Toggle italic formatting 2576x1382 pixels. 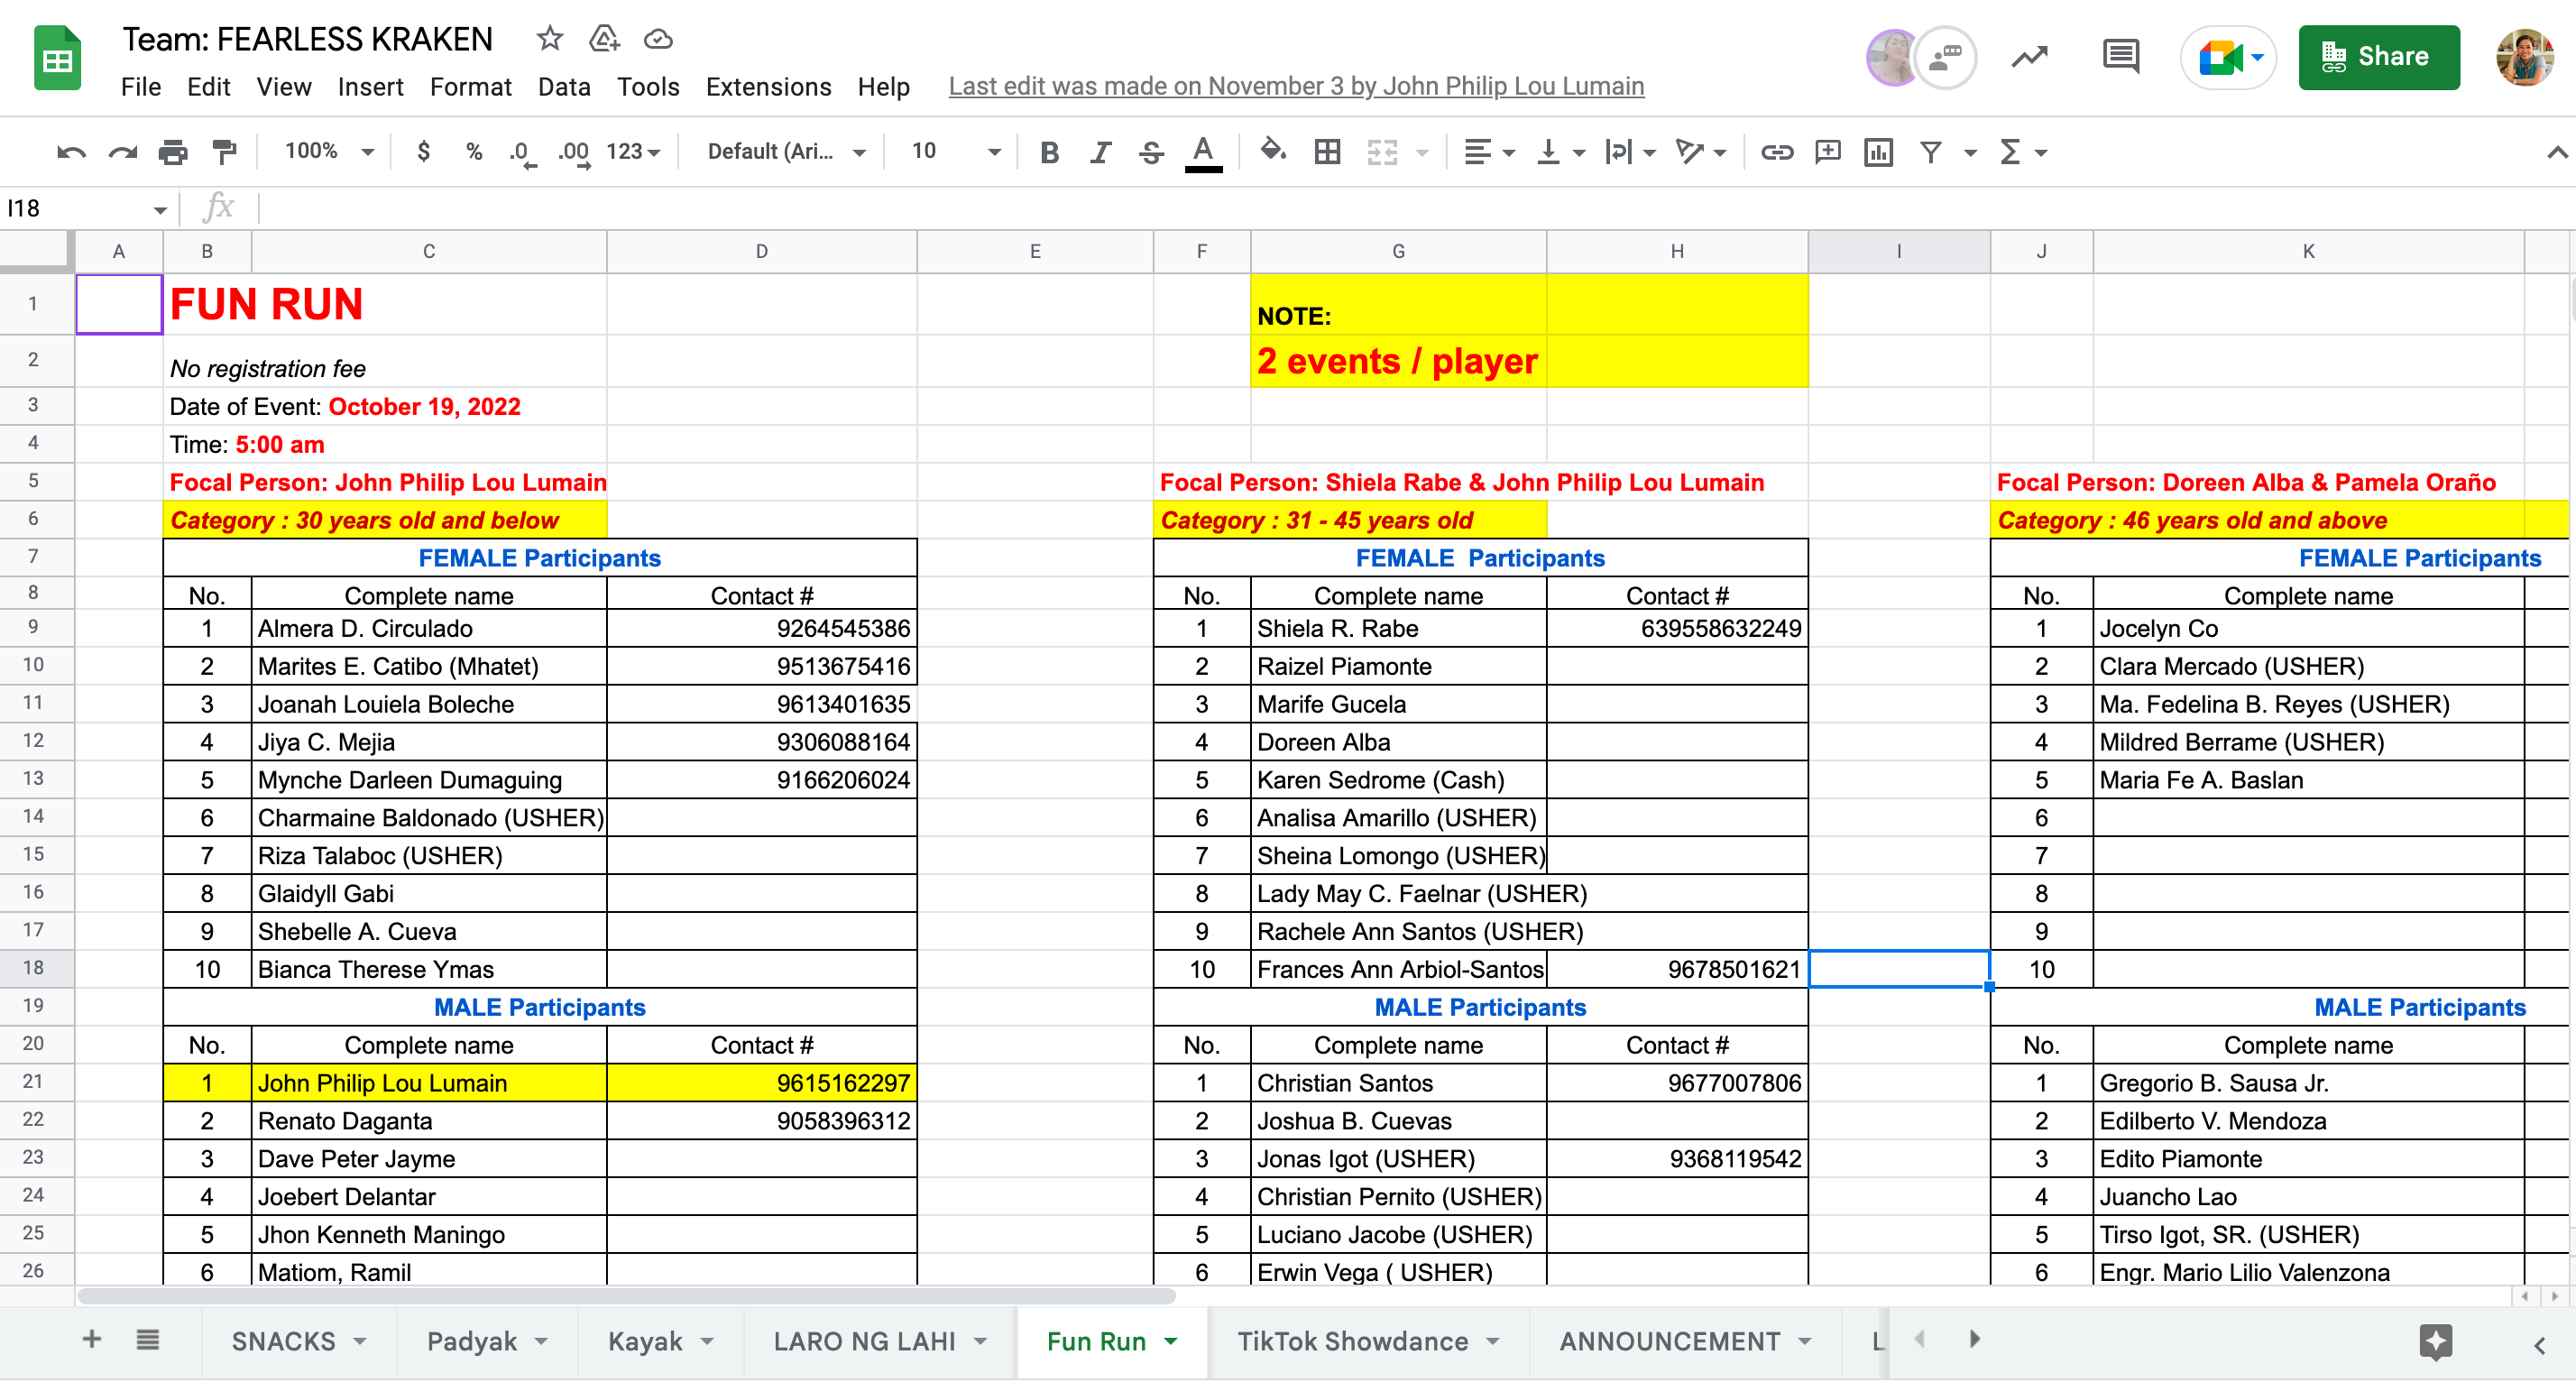coord(1100,152)
